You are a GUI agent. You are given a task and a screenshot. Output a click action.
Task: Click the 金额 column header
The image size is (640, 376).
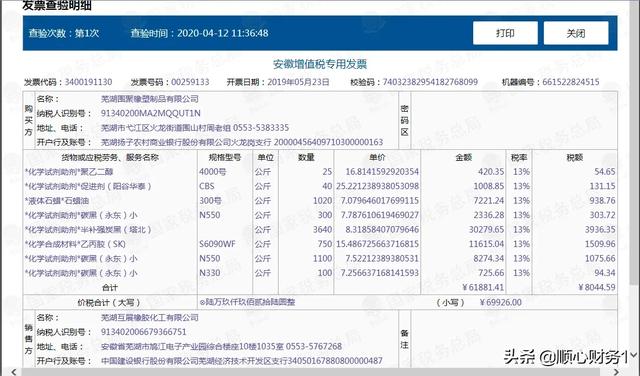tap(464, 157)
